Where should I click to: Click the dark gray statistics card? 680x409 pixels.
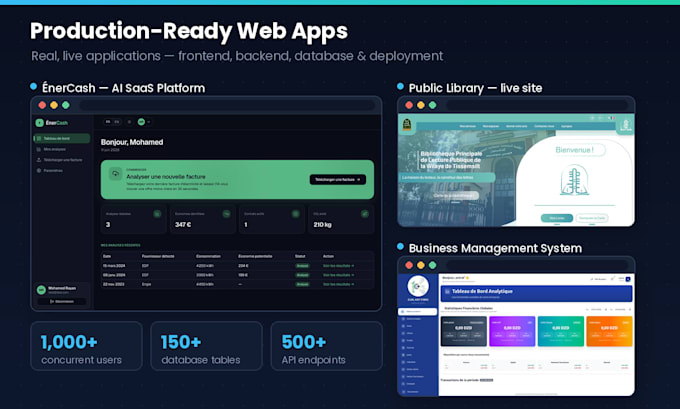[x=464, y=331]
